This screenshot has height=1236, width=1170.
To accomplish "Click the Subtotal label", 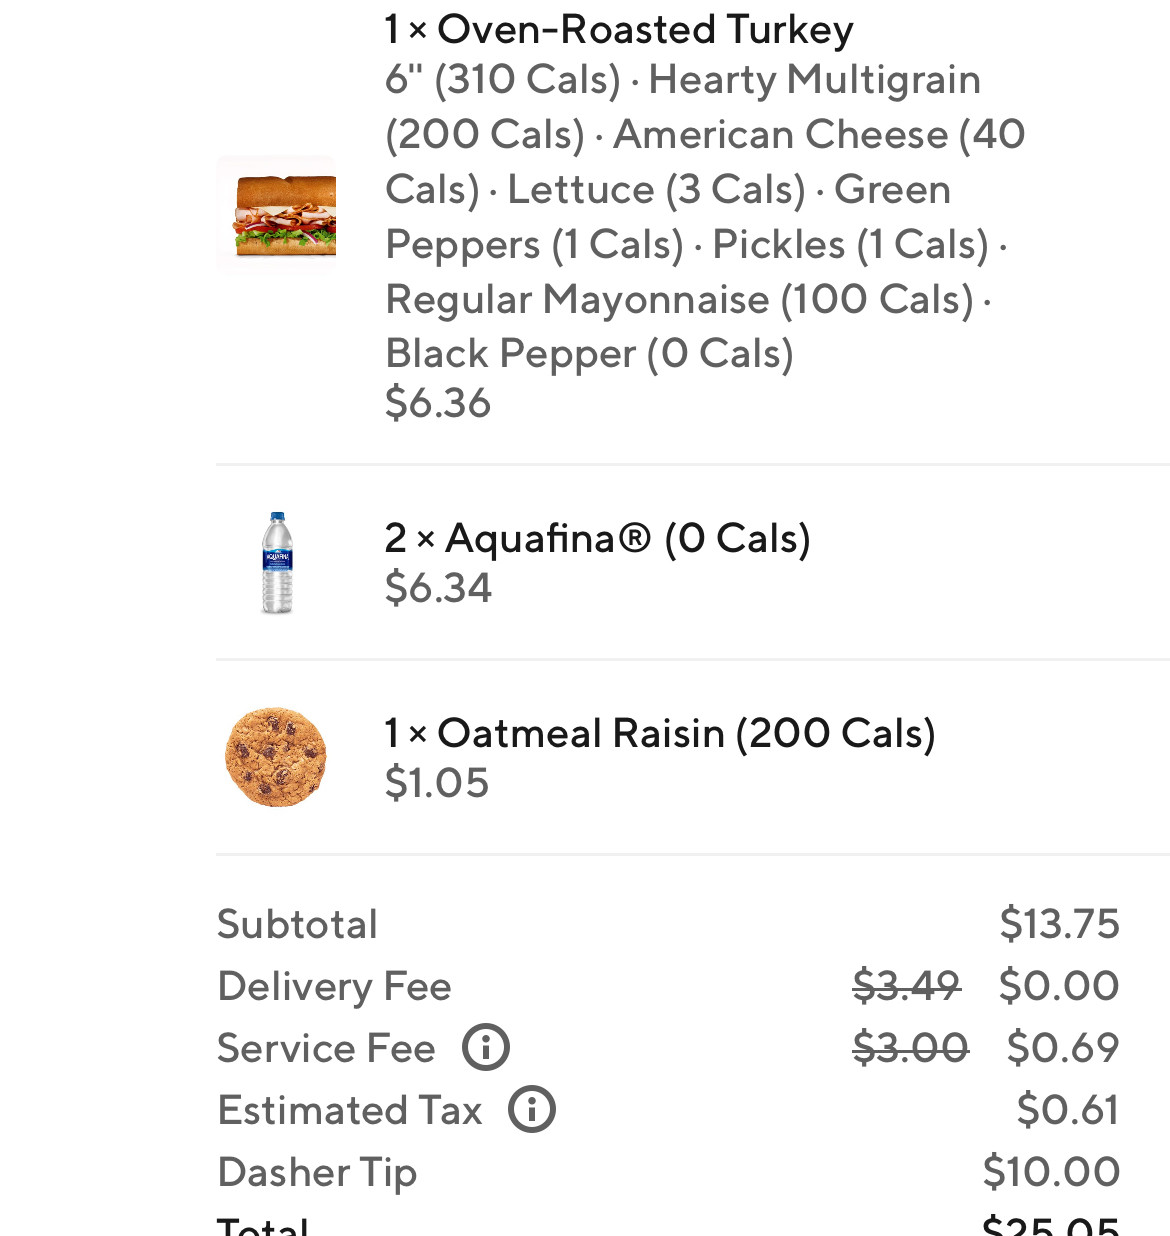I will click(298, 924).
